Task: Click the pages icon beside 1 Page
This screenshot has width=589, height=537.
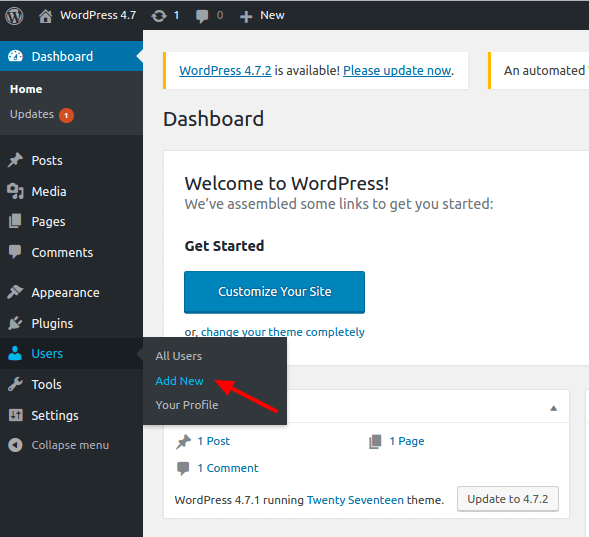Action: pyautogui.click(x=375, y=442)
